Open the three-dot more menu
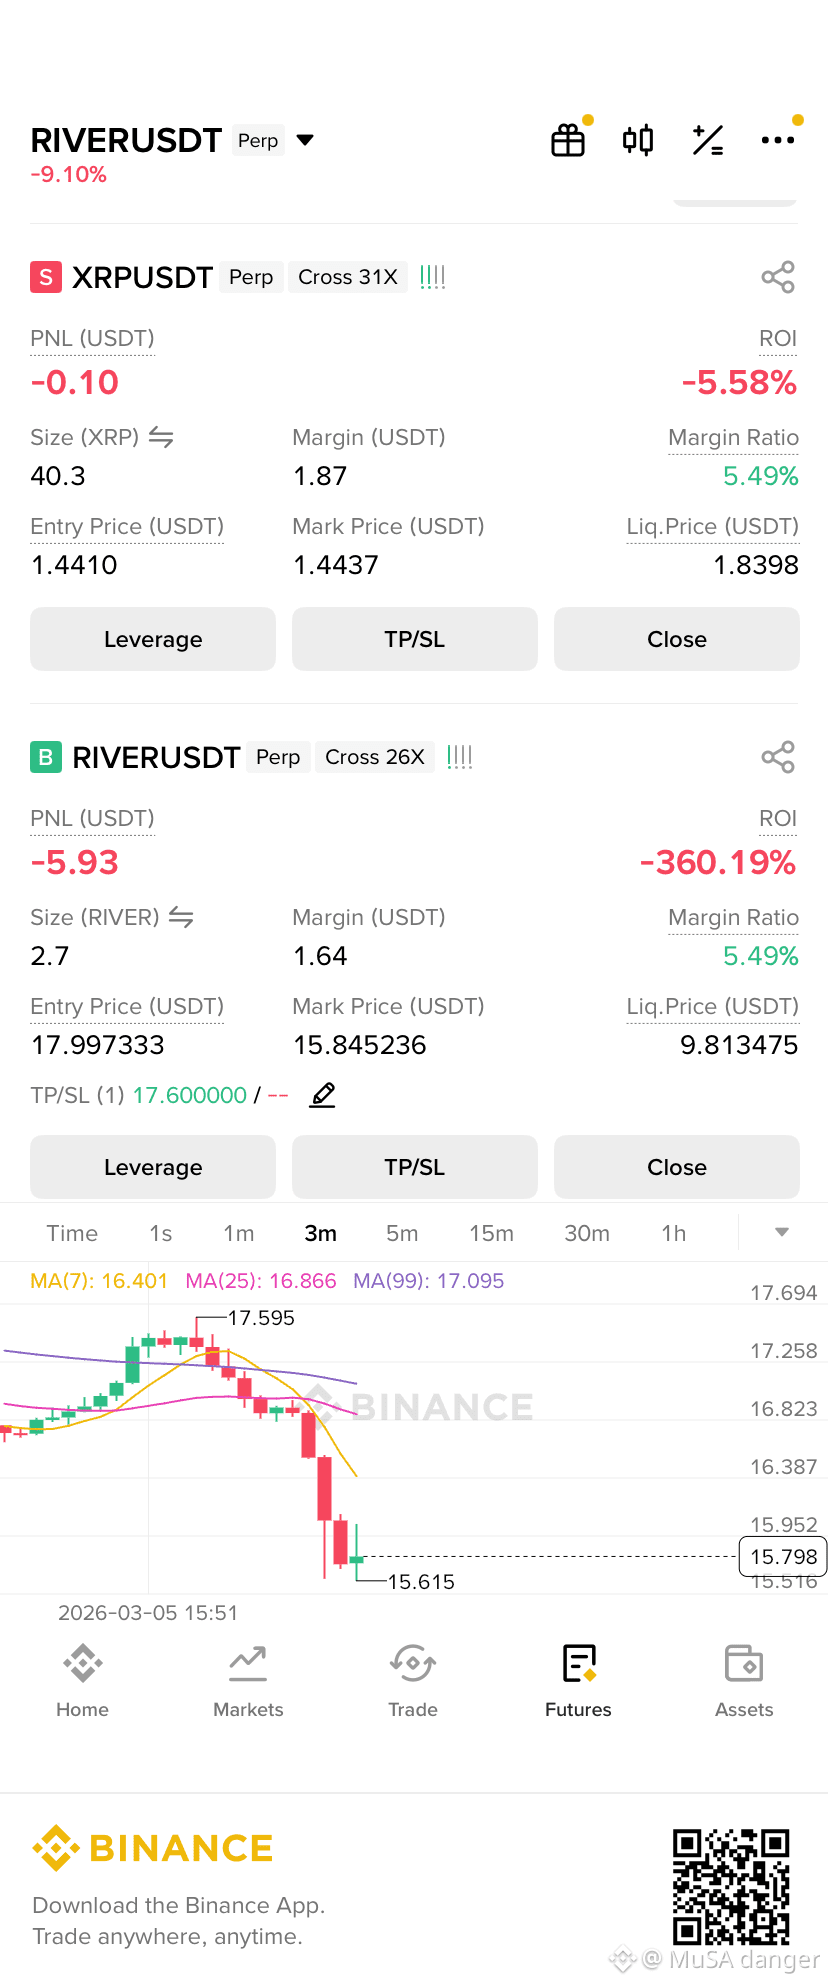Screen dimensions: 828x1984 point(778,140)
